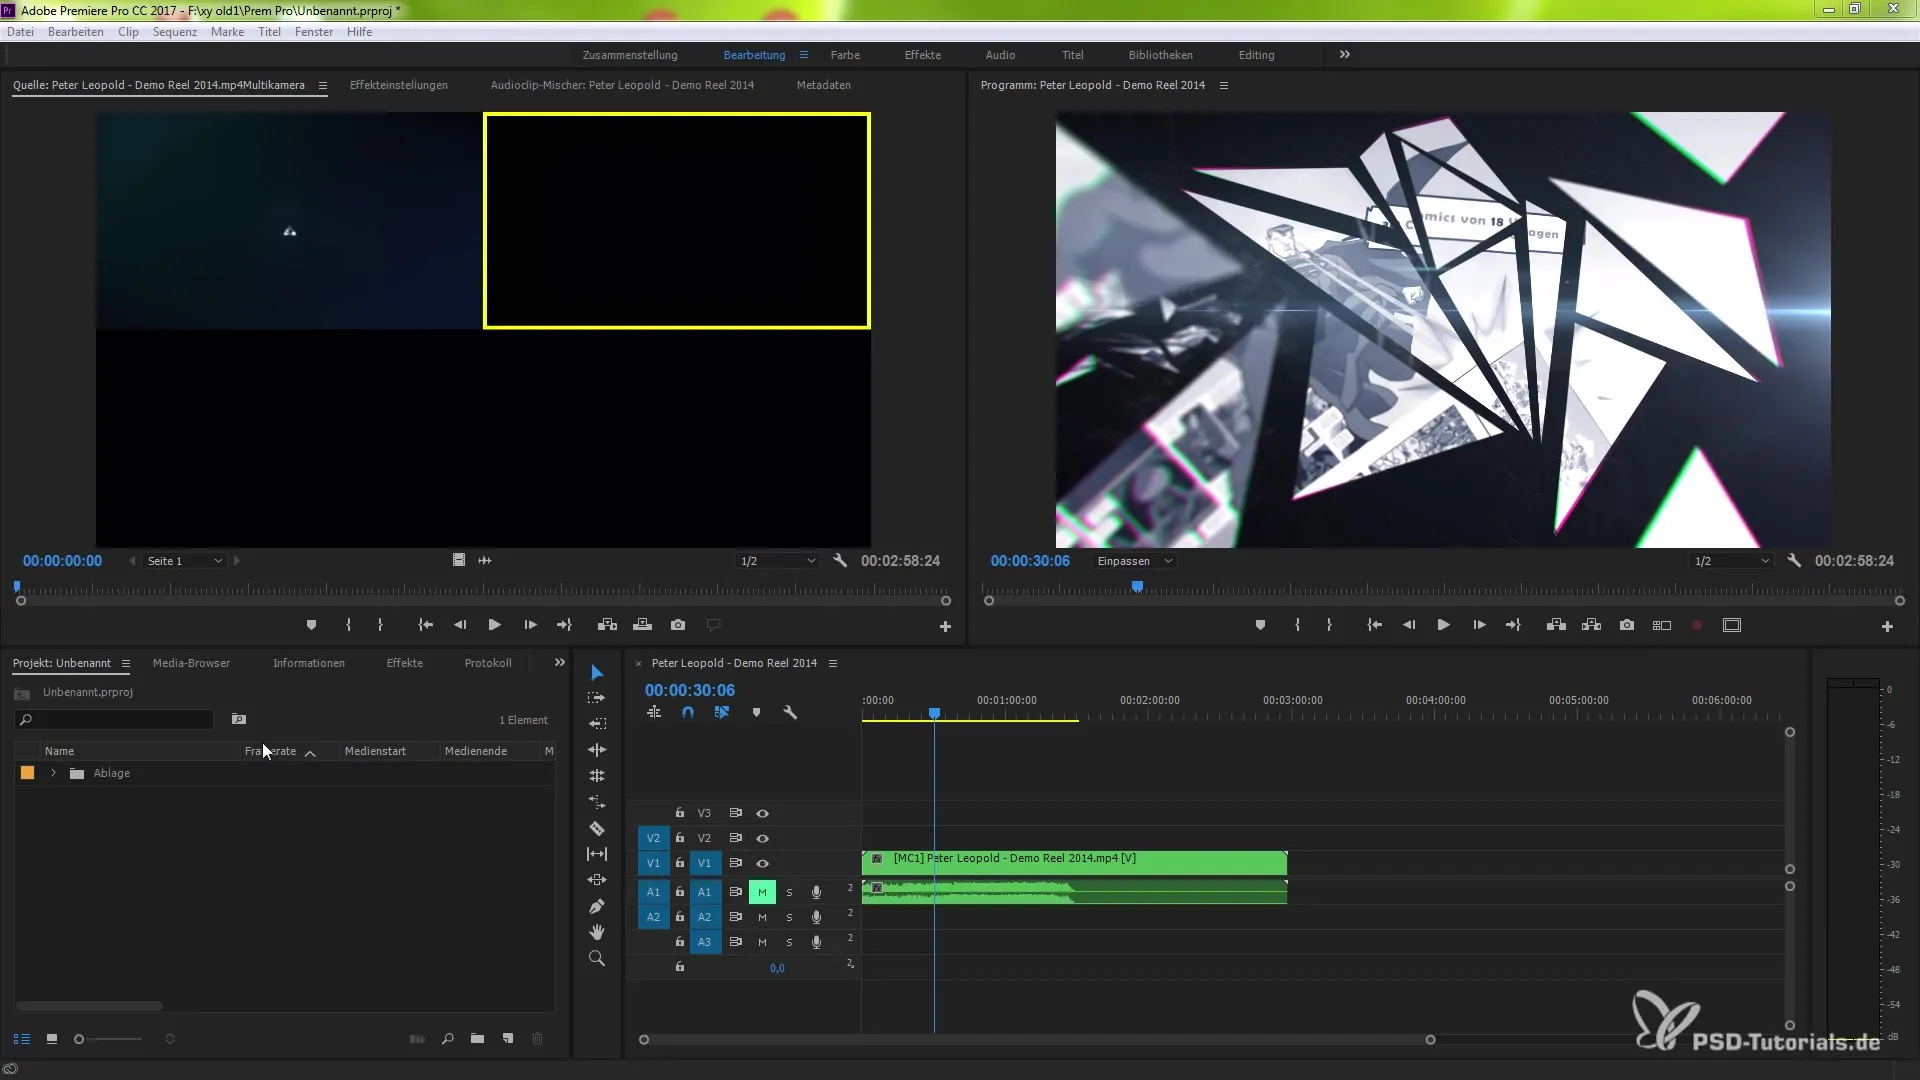Click Insert button in Source monitor
1920x1080 pixels.
tap(607, 625)
